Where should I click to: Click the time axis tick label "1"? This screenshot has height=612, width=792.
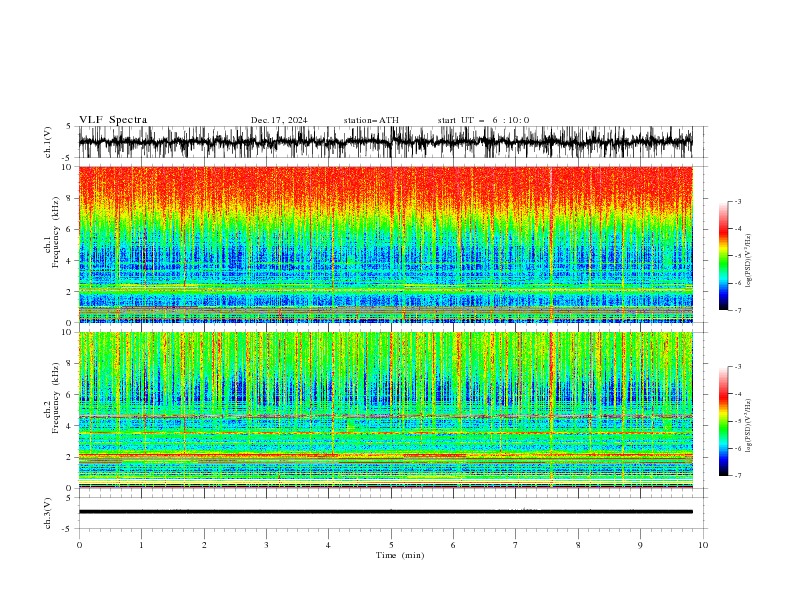141,545
